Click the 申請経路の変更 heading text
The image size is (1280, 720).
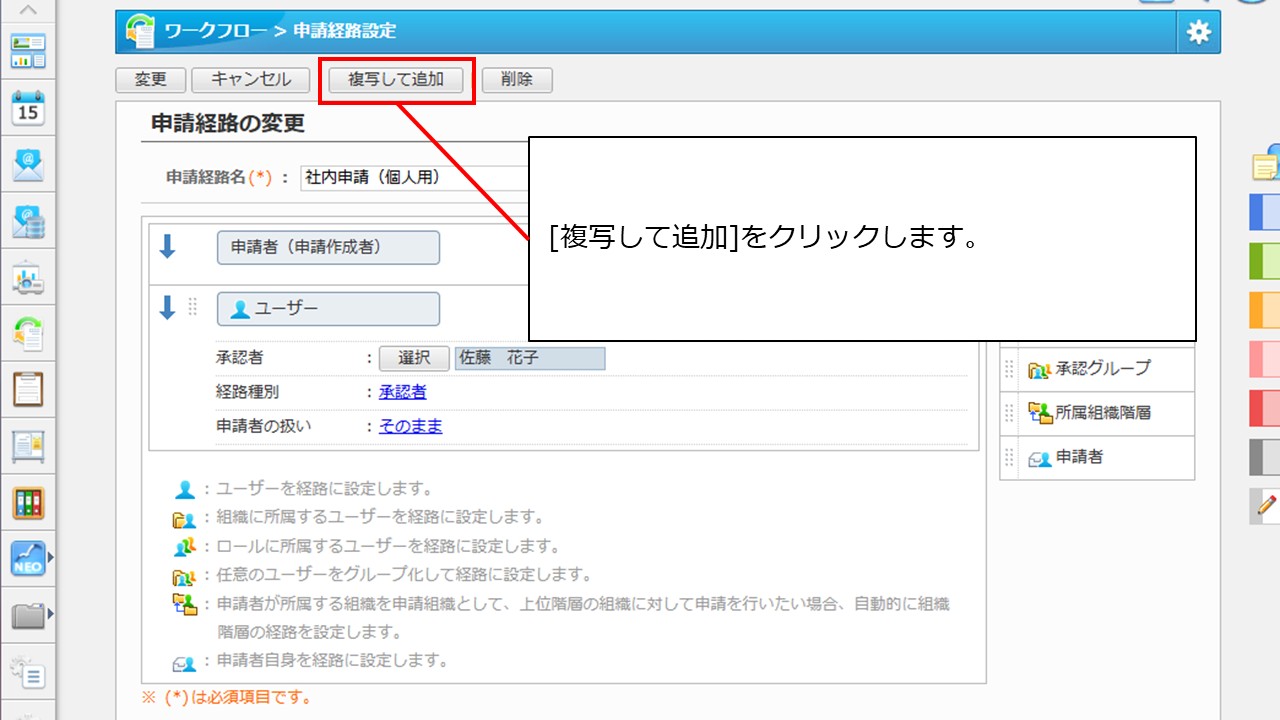[x=228, y=124]
